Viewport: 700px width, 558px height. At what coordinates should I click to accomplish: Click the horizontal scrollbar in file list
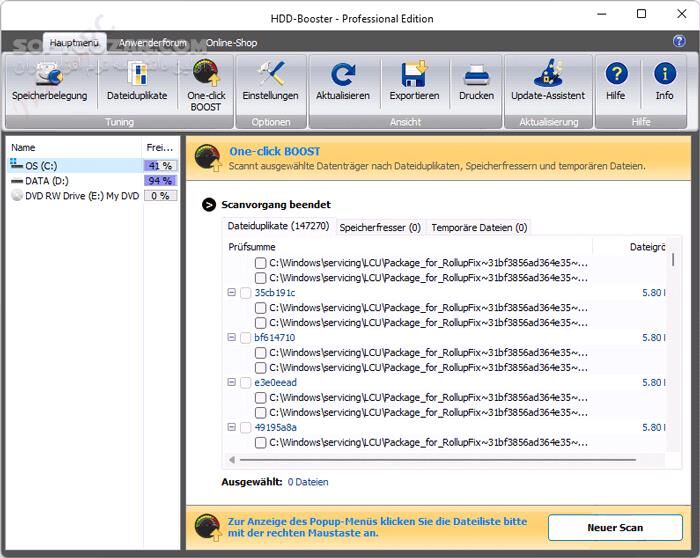(x=440, y=460)
